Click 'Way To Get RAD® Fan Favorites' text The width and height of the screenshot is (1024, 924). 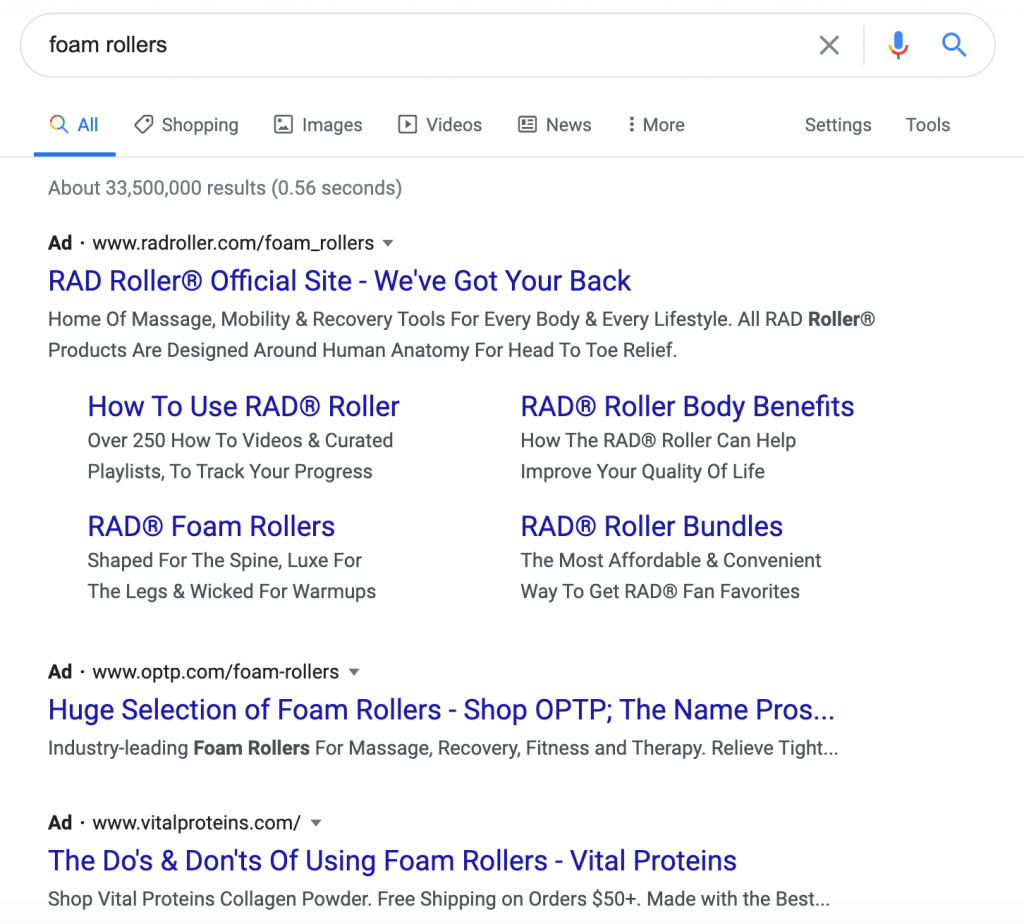tap(660, 592)
